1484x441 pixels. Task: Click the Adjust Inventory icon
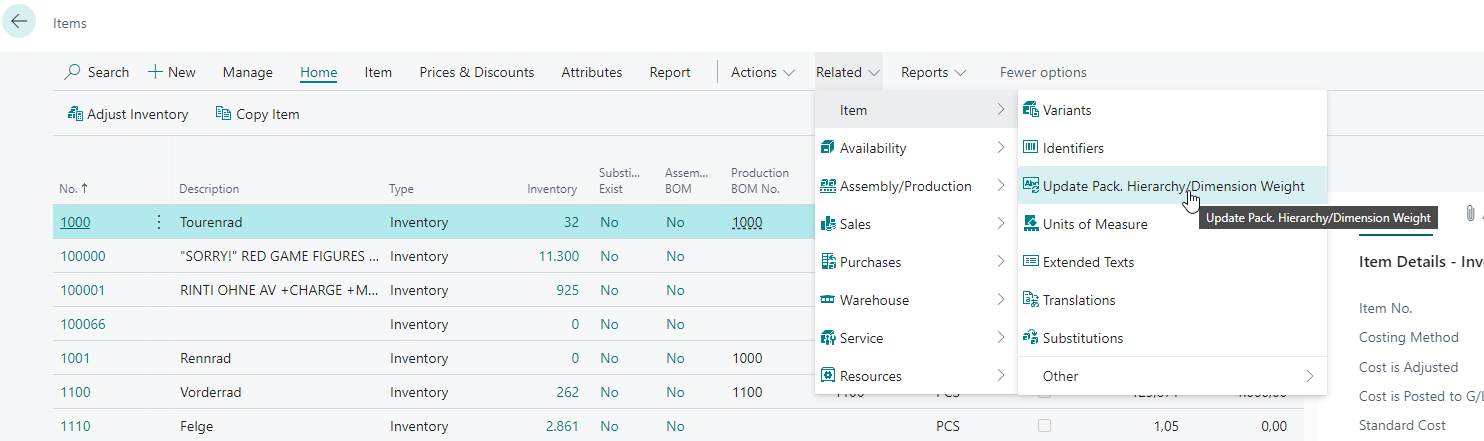click(75, 114)
